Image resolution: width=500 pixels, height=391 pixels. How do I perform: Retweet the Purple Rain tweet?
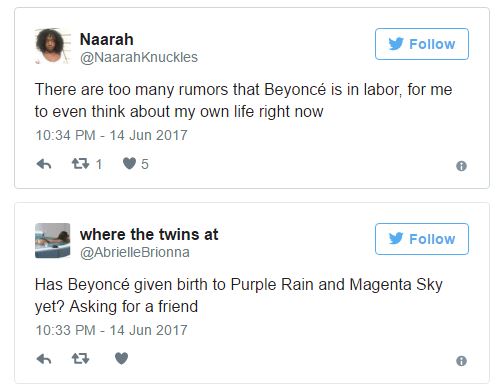(80, 359)
